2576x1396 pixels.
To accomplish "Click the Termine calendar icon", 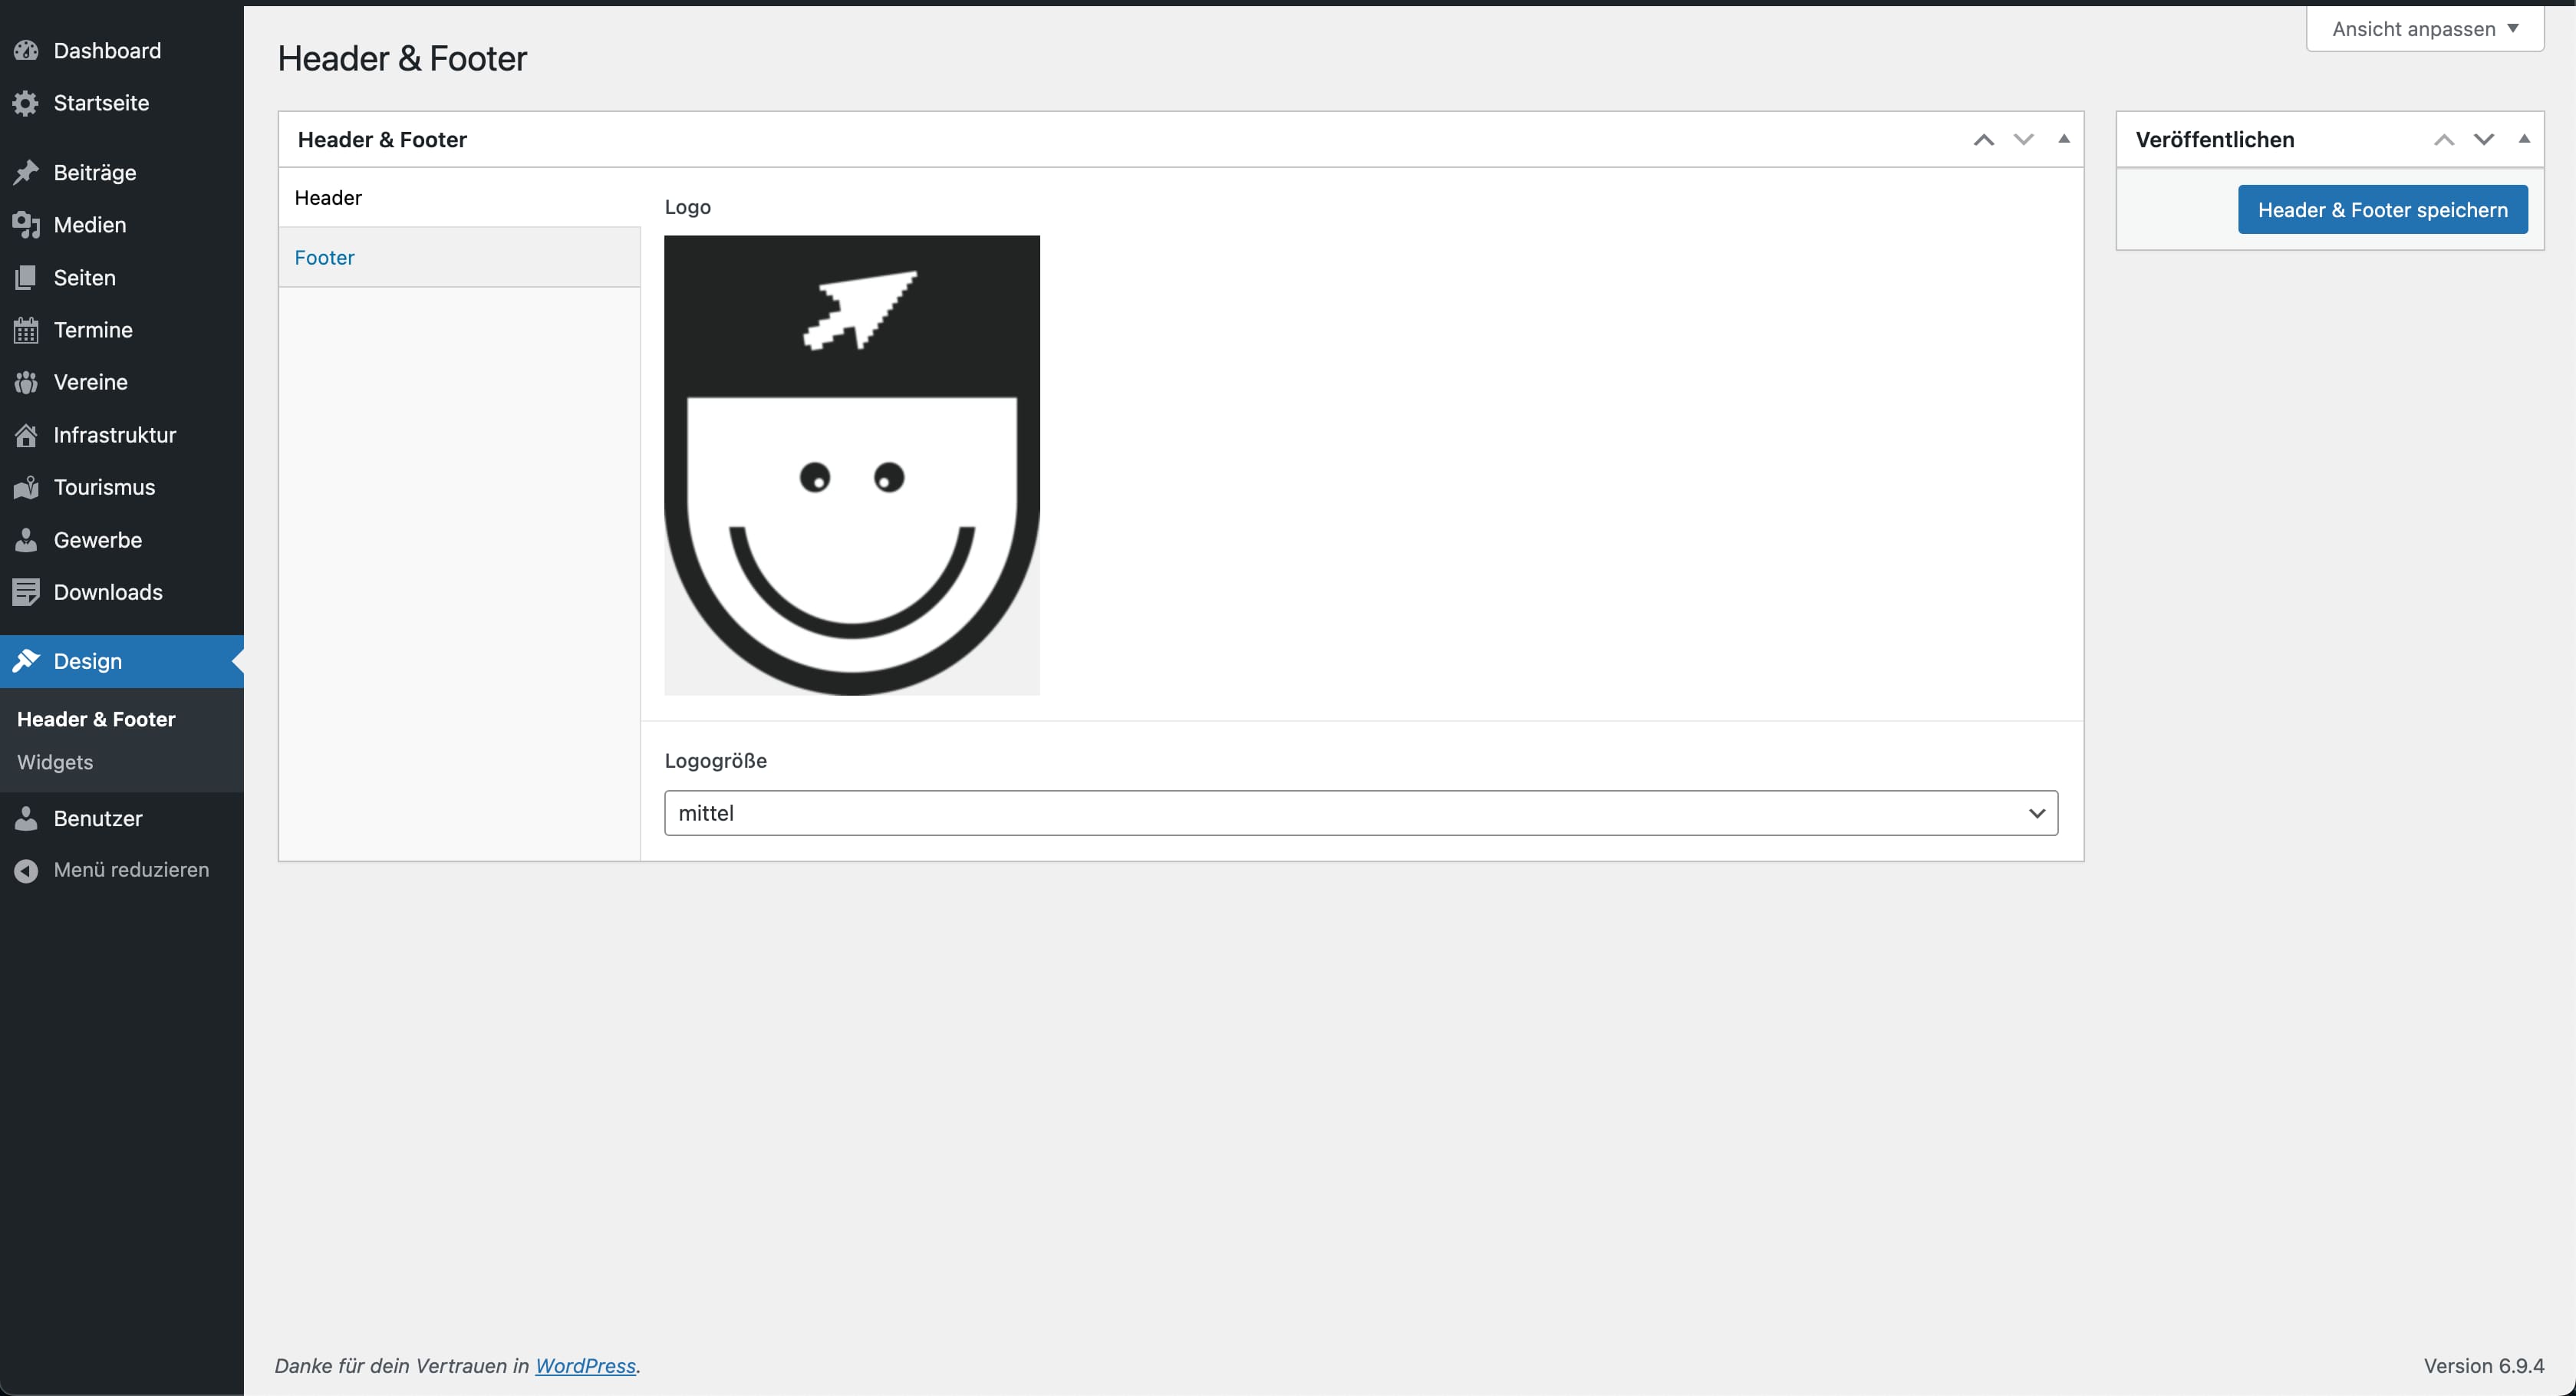I will coord(26,330).
